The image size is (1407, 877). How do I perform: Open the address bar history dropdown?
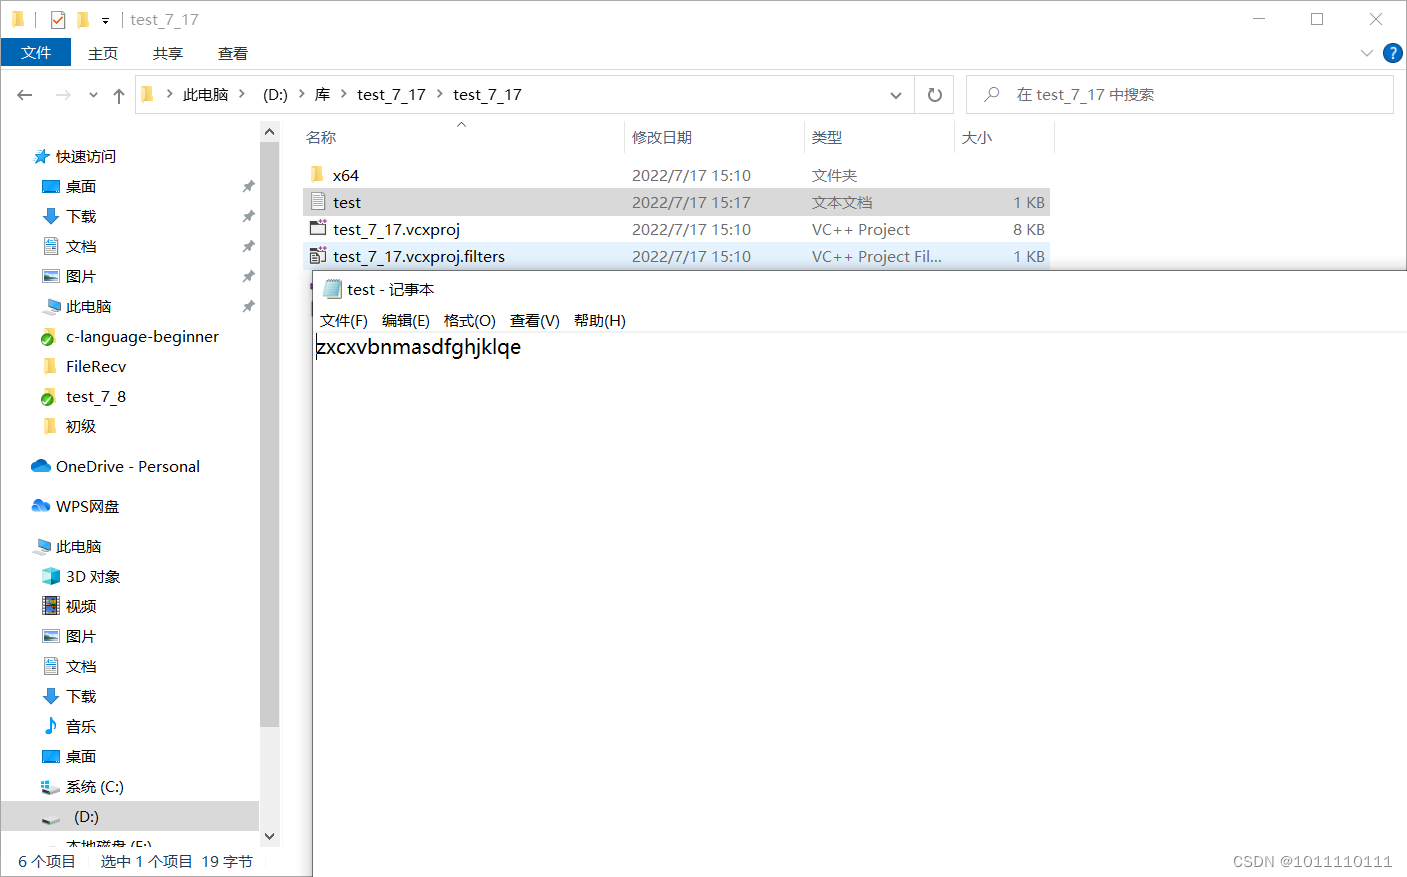[895, 94]
